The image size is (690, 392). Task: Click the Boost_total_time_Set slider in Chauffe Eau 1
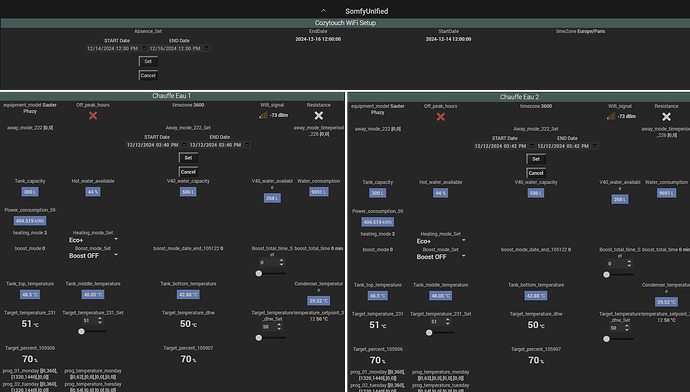click(x=272, y=273)
